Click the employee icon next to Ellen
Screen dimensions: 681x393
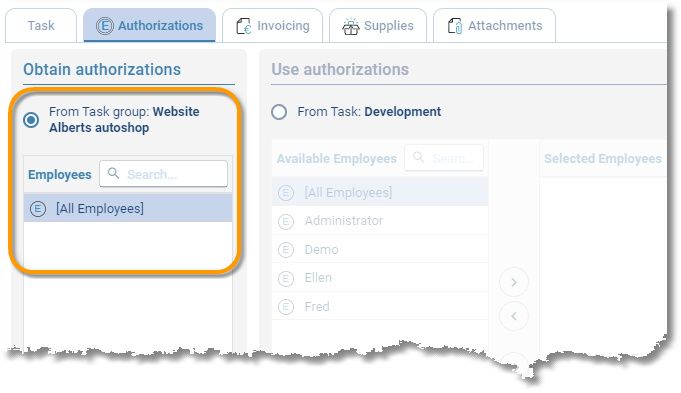point(286,278)
